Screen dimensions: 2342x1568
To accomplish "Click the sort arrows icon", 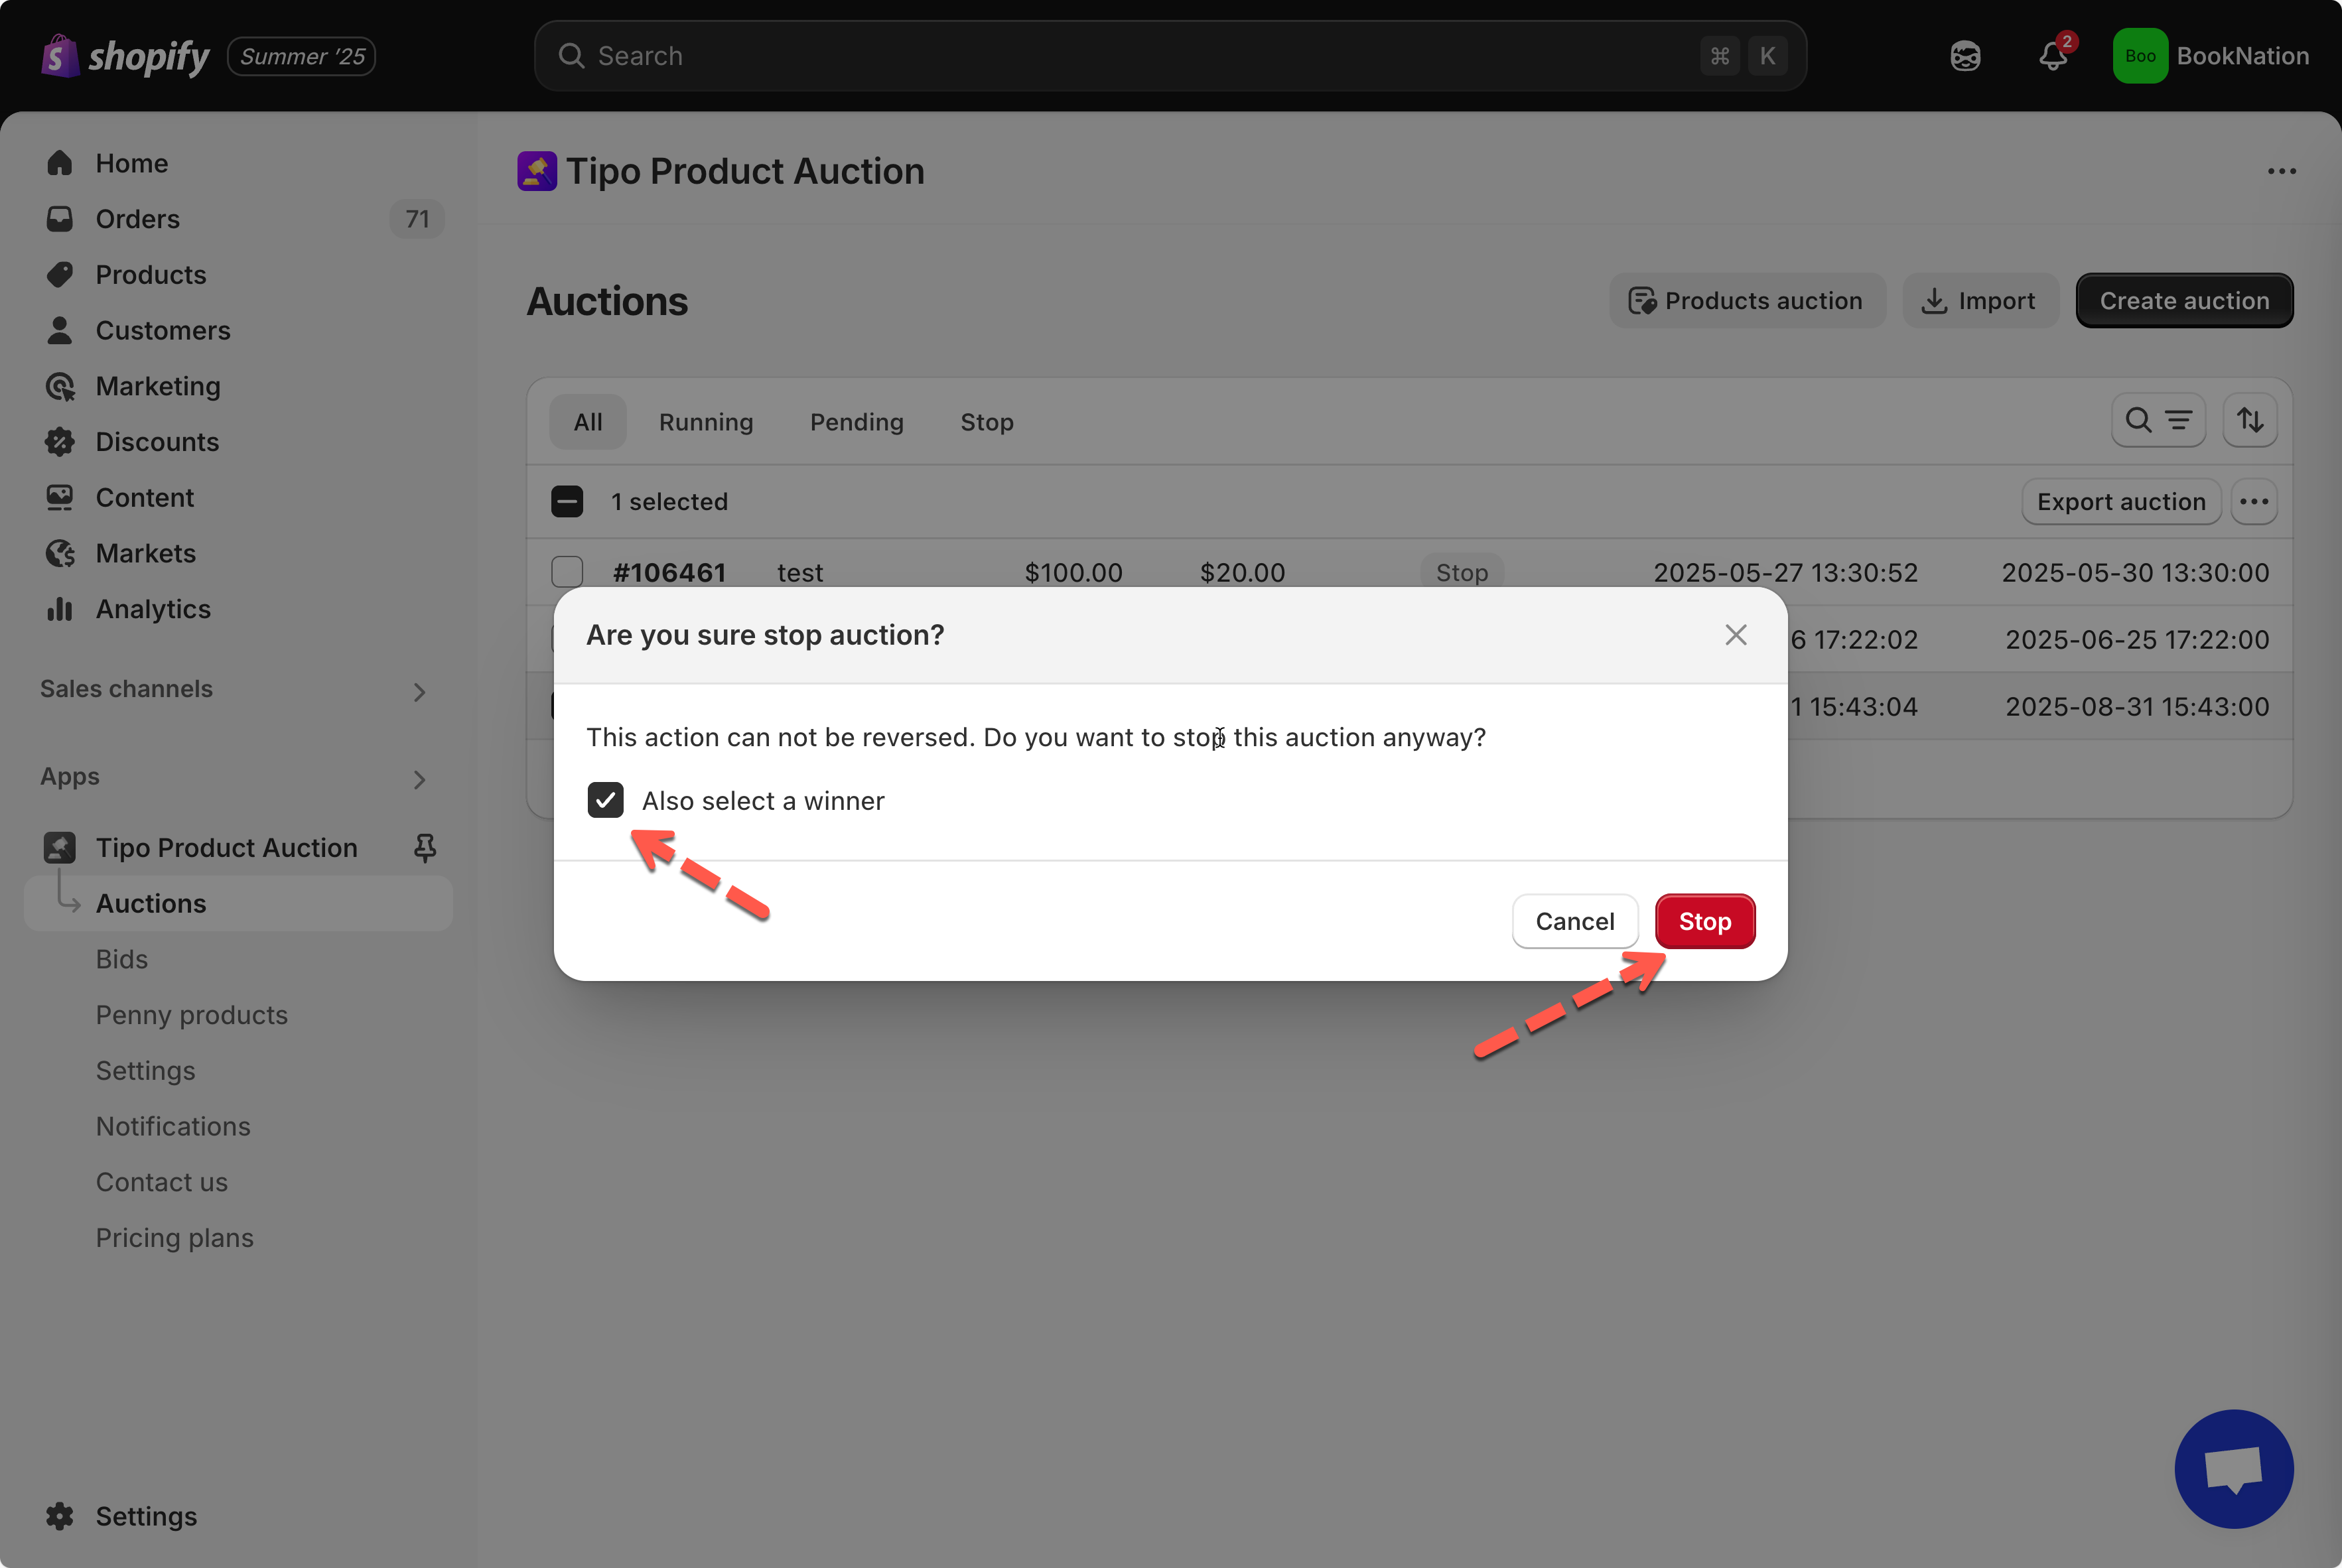I will click(2250, 420).
